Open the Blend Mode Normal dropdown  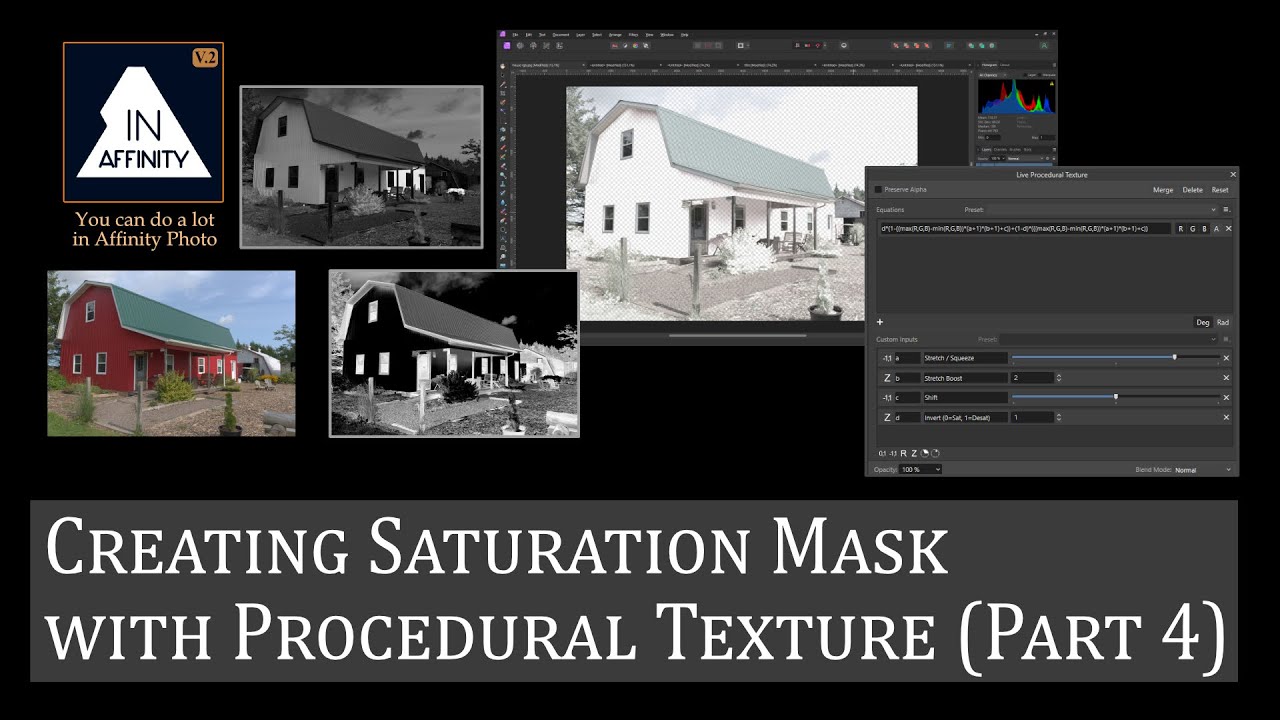pos(1203,470)
